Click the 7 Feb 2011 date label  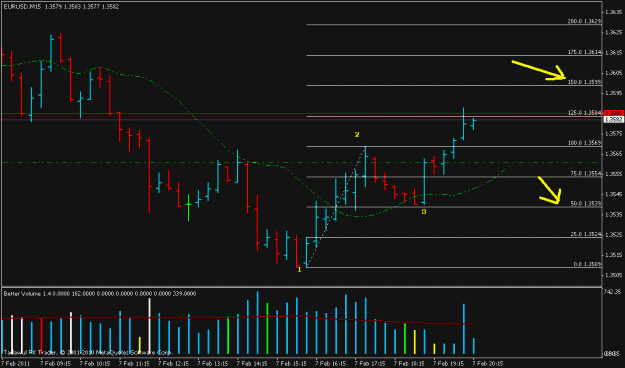coord(15,364)
